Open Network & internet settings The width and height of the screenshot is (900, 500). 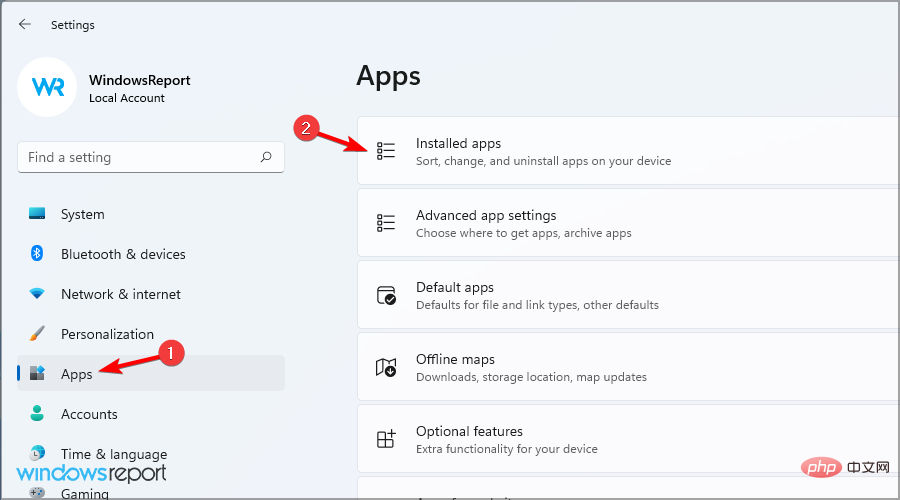click(x=150, y=294)
